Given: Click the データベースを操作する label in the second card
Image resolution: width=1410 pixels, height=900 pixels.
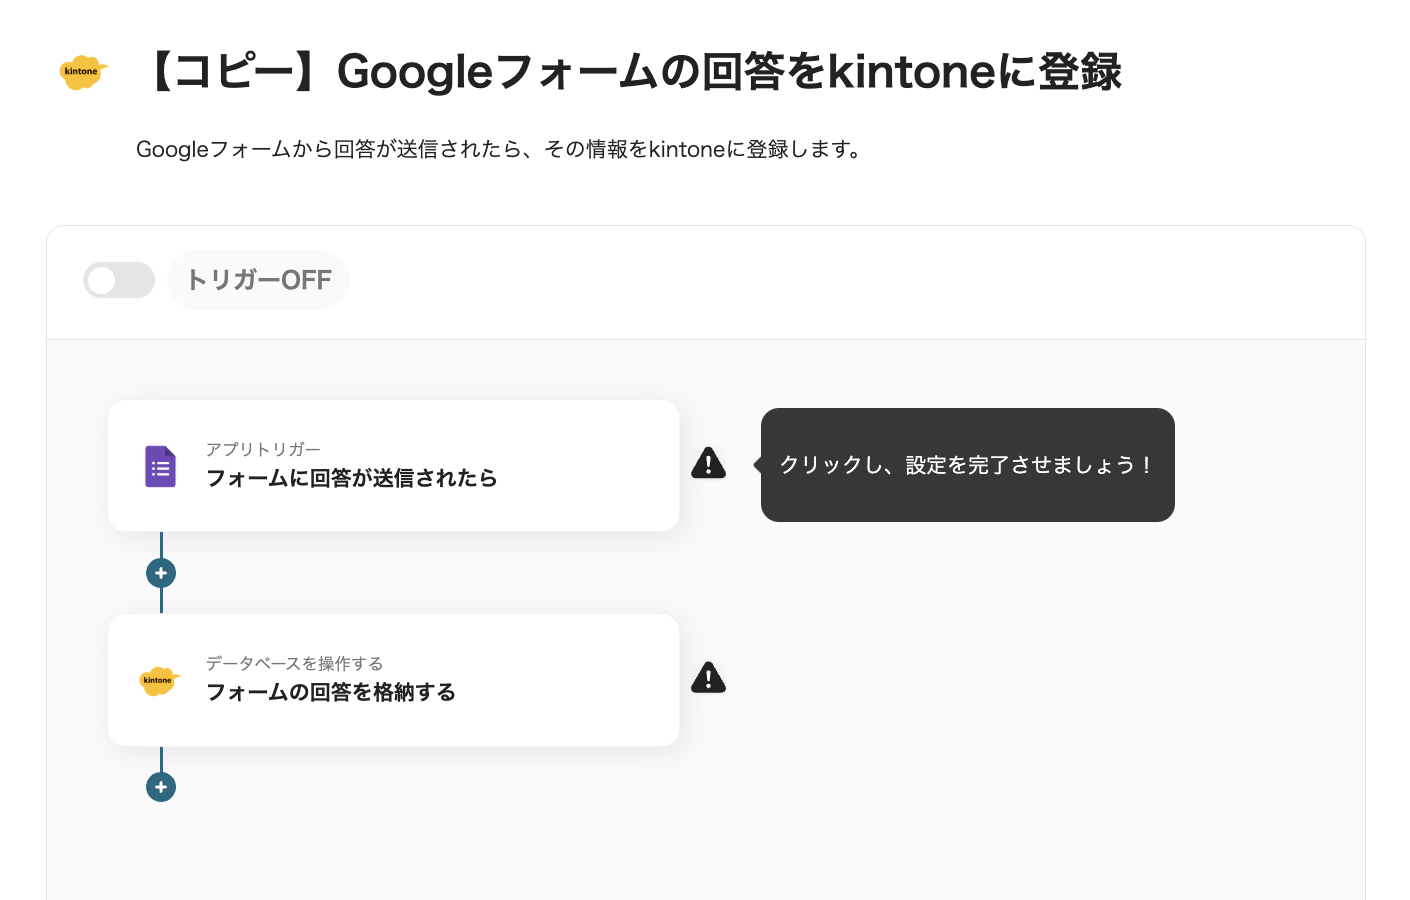Looking at the screenshot, I should click(294, 664).
